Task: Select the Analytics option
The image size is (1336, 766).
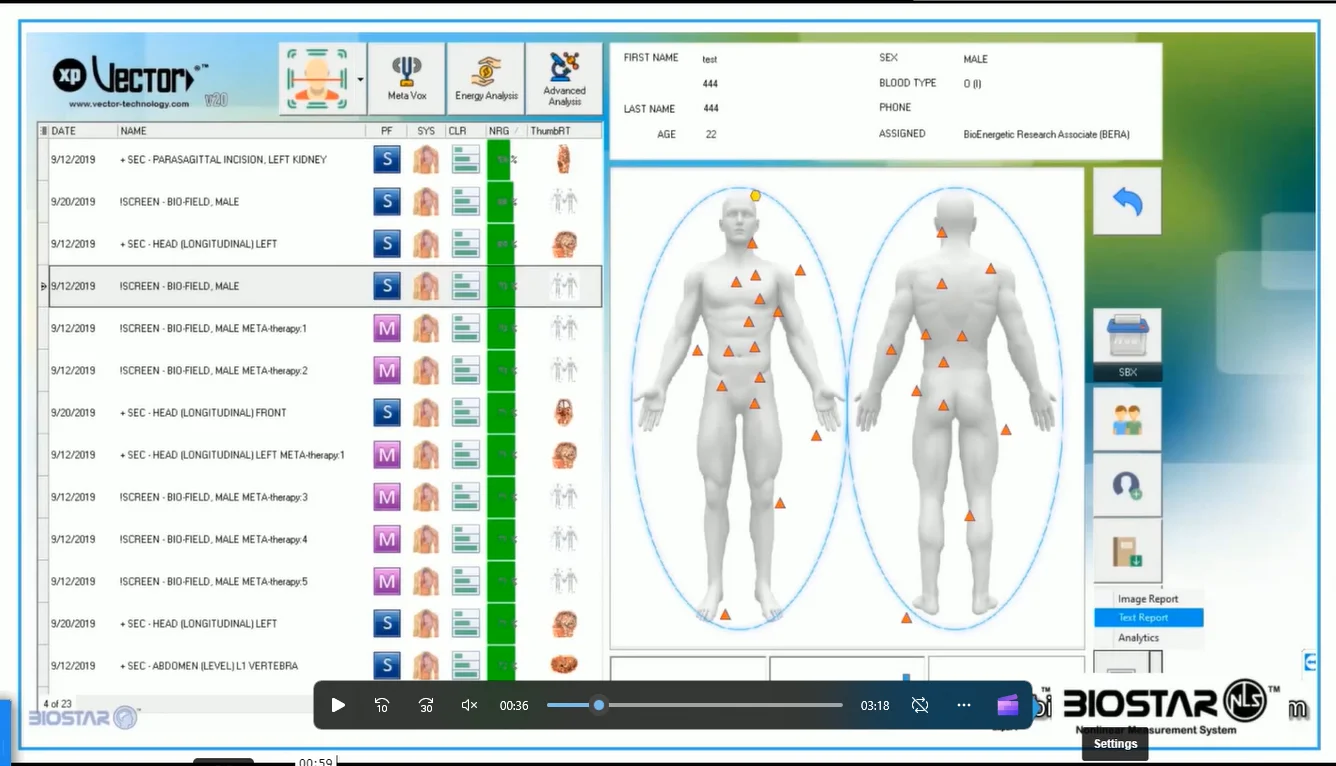Action: click(x=1140, y=637)
